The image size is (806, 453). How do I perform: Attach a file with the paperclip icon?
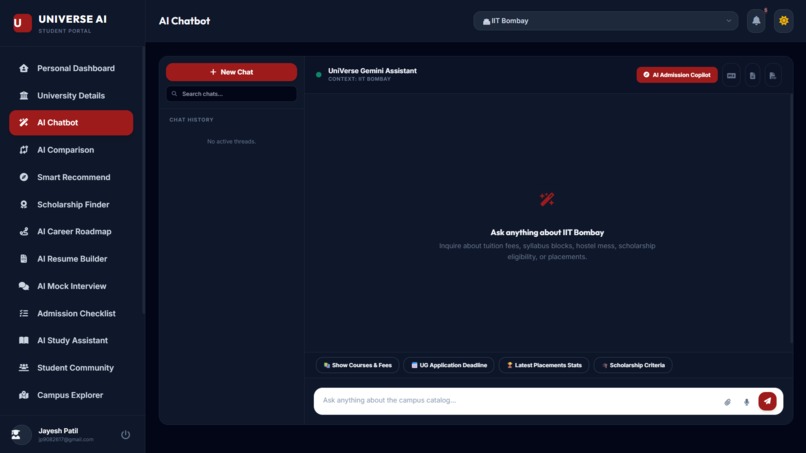click(x=727, y=402)
